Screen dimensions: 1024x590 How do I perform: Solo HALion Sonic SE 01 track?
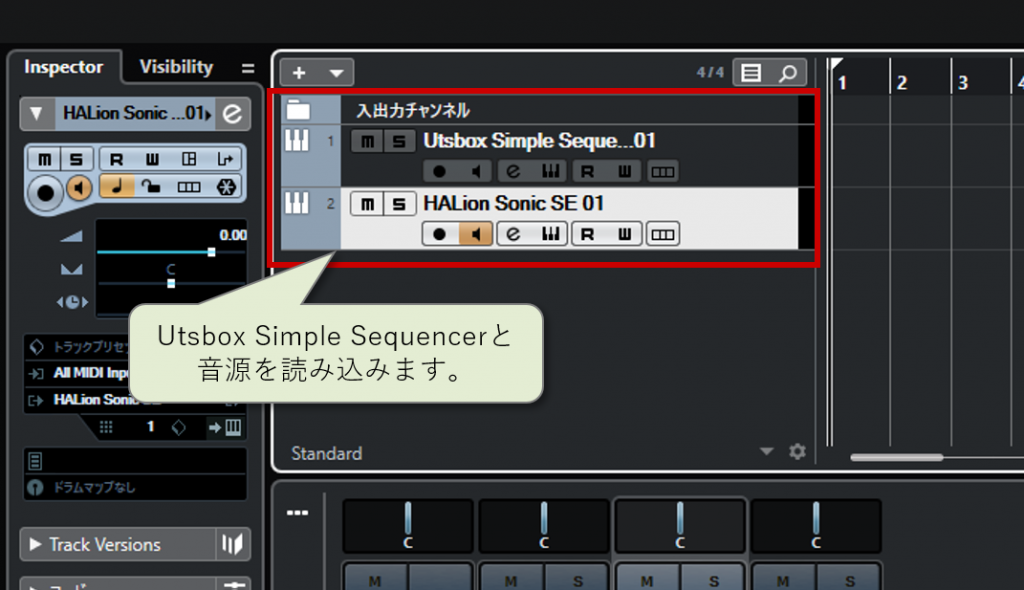point(400,204)
